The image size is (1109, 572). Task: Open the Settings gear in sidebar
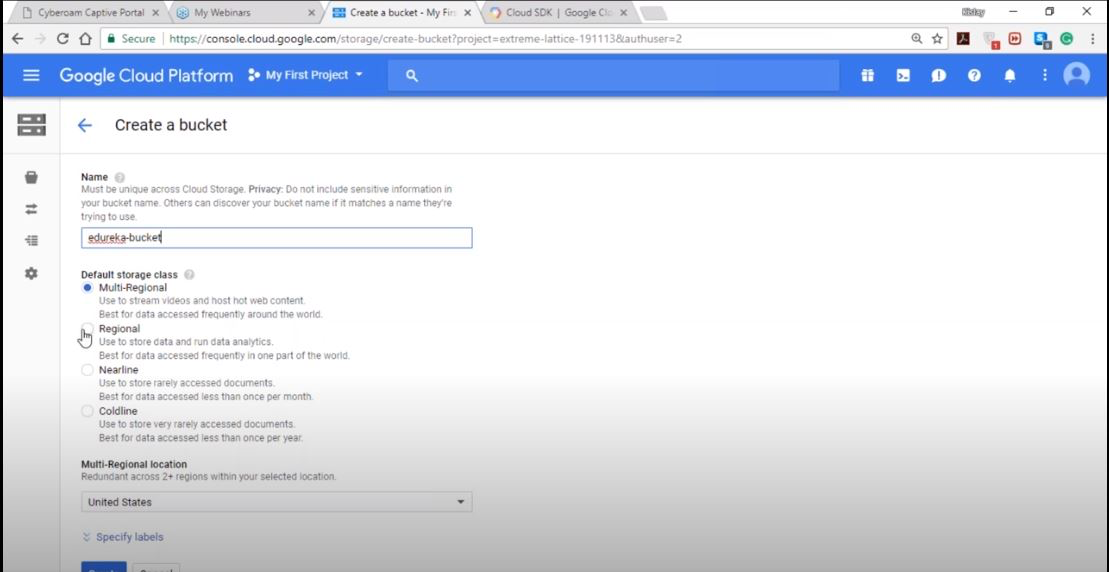tap(31, 273)
